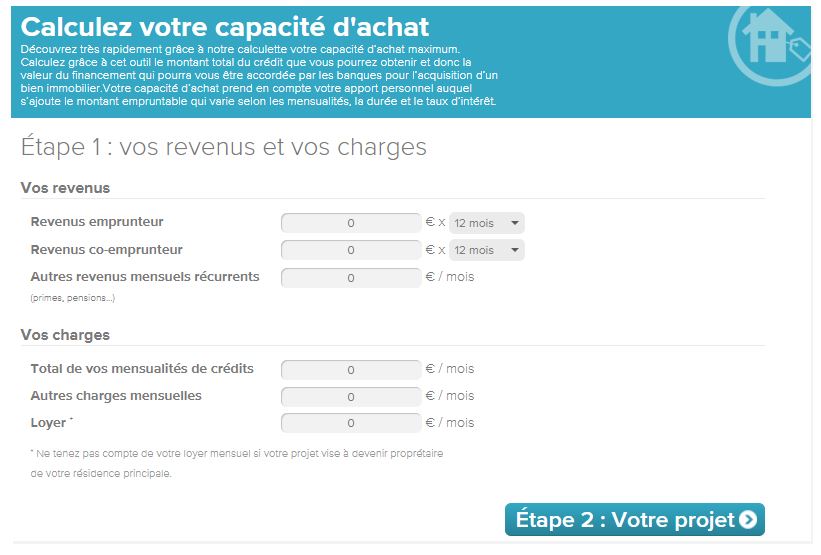This screenshot has width=821, height=555.
Task: Click the Revenus emprunteur dropdown arrow
Action: 515,223
